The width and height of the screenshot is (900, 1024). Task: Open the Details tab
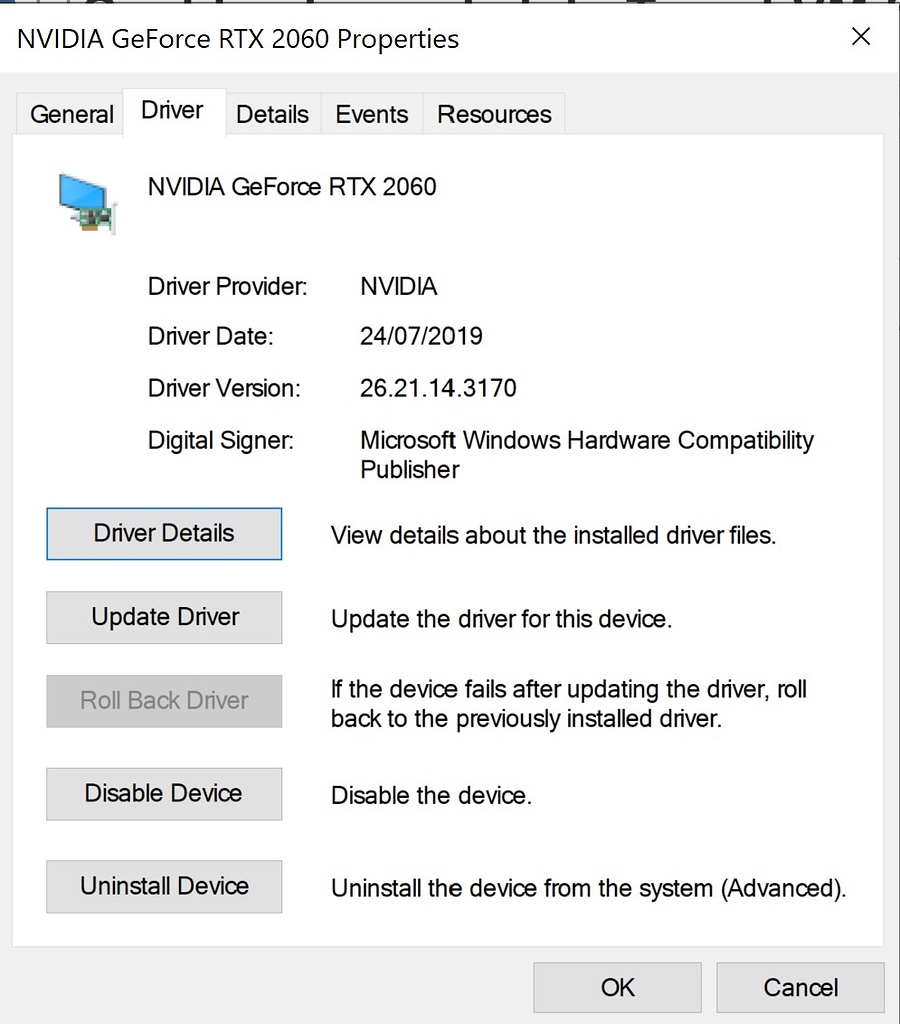[272, 114]
